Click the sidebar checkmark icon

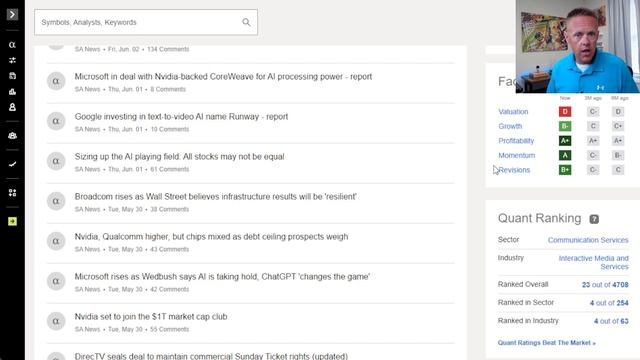tap(12, 164)
